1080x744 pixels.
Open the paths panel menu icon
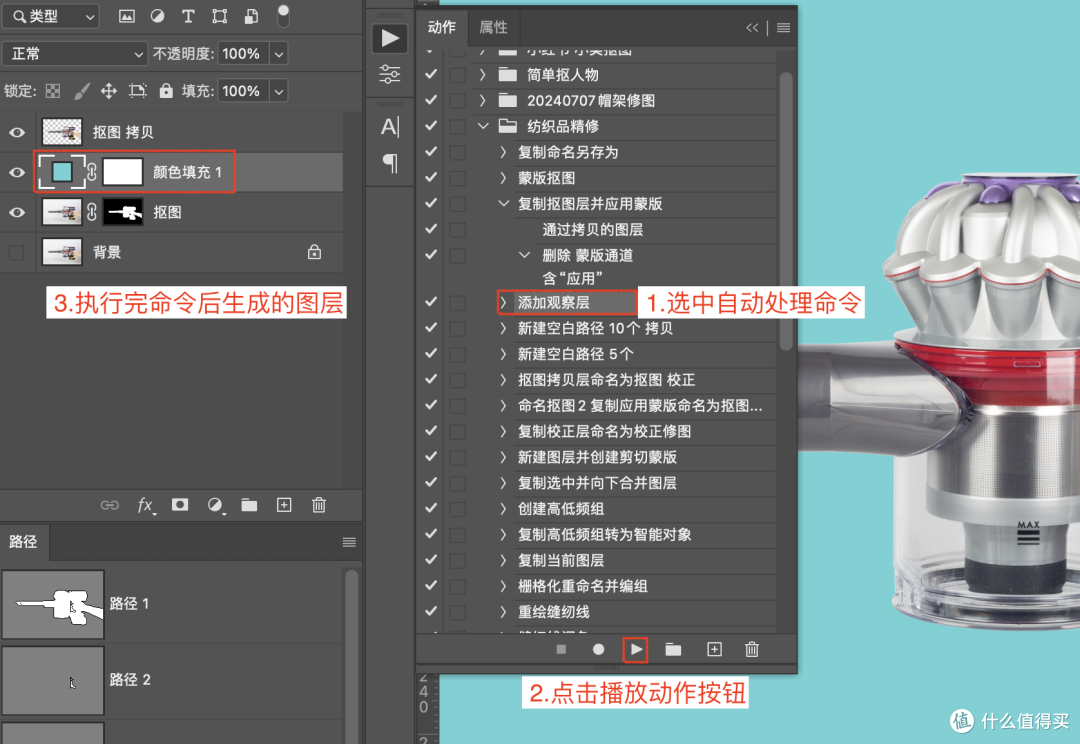point(349,542)
